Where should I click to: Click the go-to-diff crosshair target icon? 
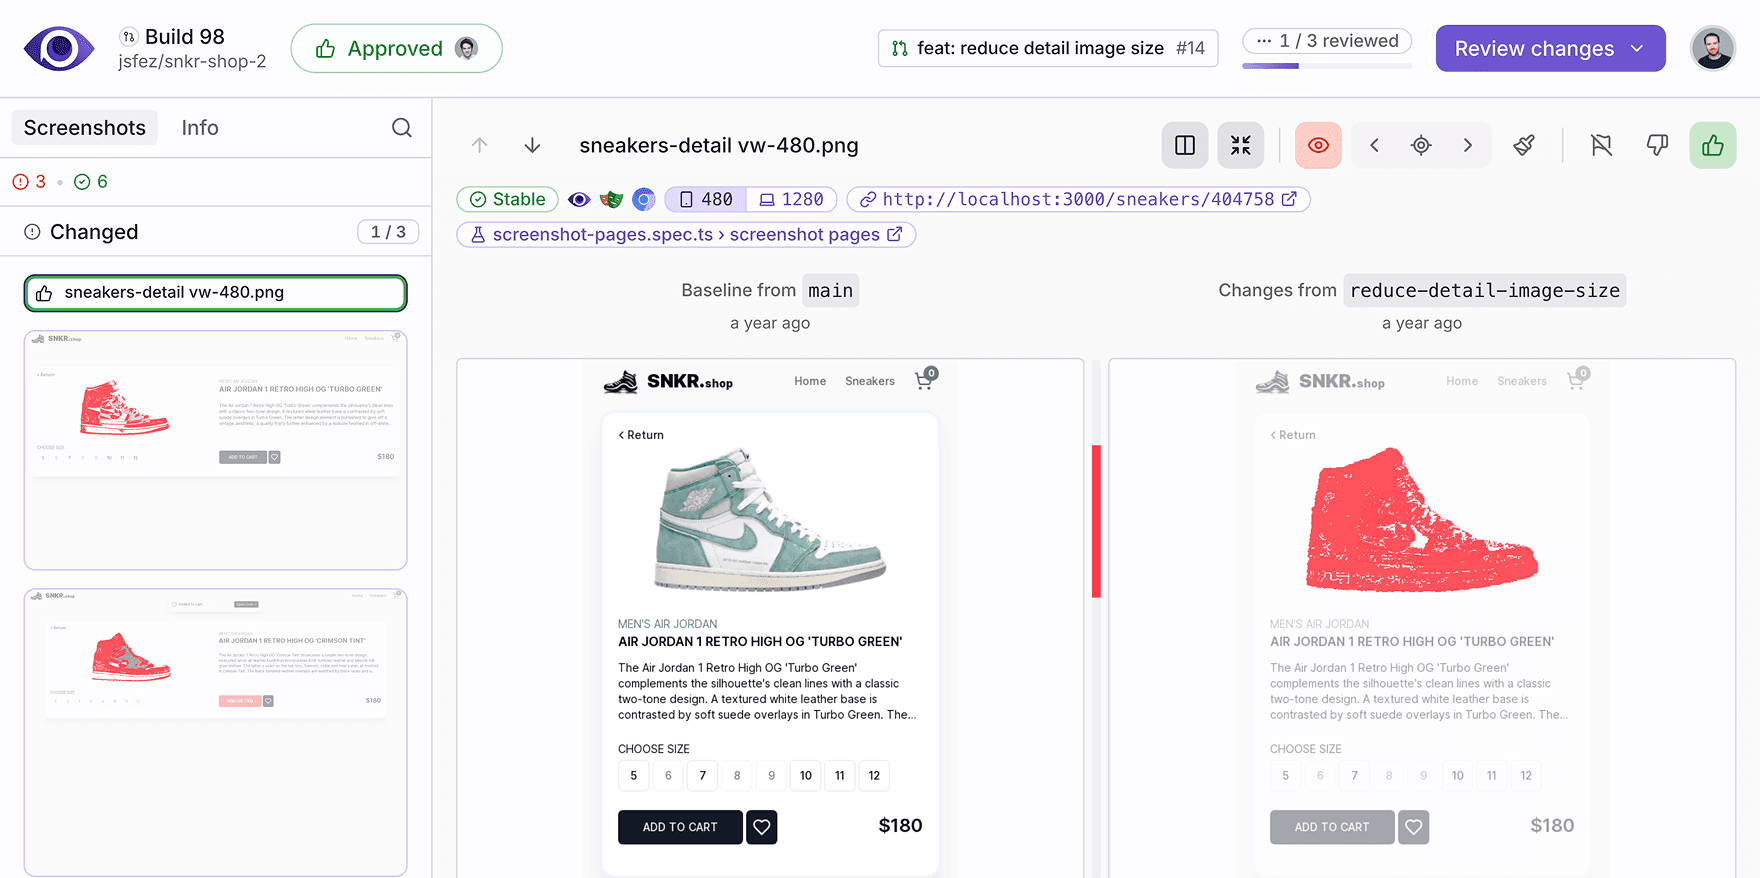[1421, 146]
